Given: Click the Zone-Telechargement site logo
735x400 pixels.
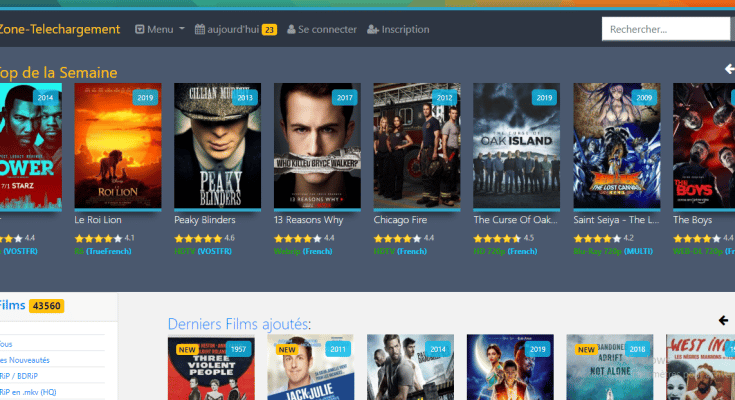Looking at the screenshot, I should (x=60, y=29).
